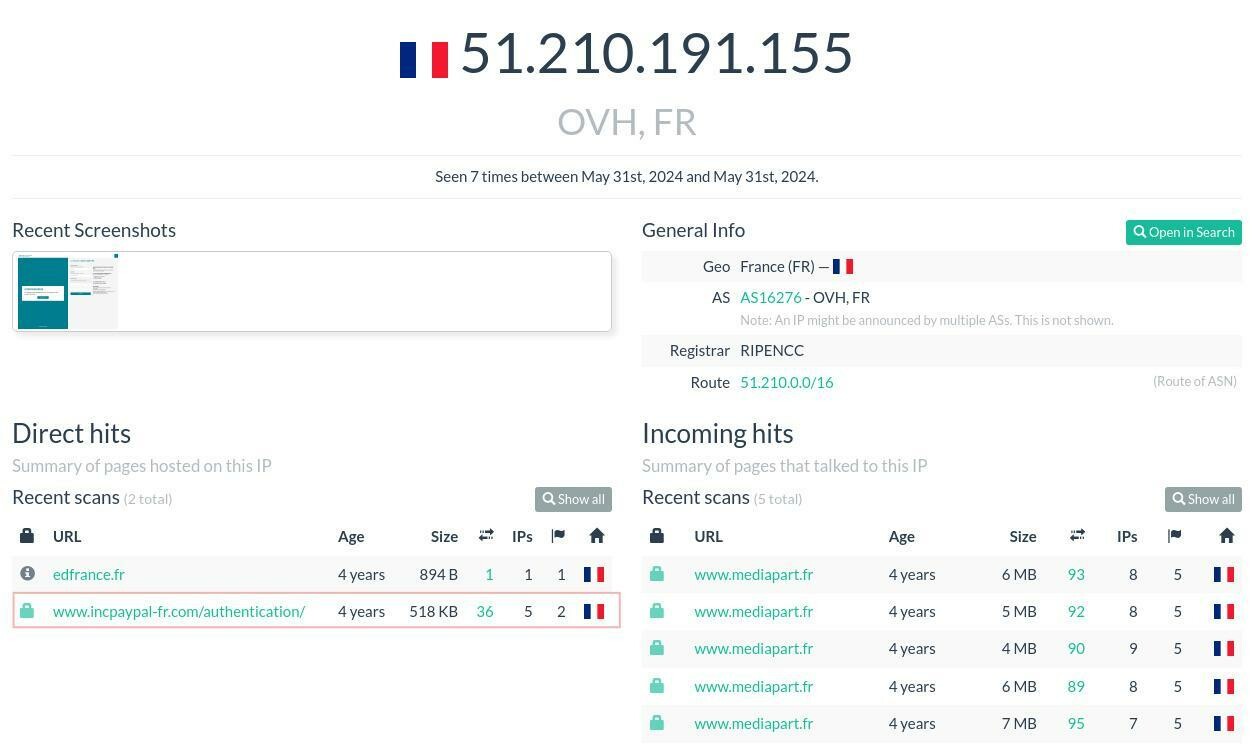This screenshot has height=755, width=1253.
Task: Open the mediapart.fr link with 89 requests
Action: point(754,686)
